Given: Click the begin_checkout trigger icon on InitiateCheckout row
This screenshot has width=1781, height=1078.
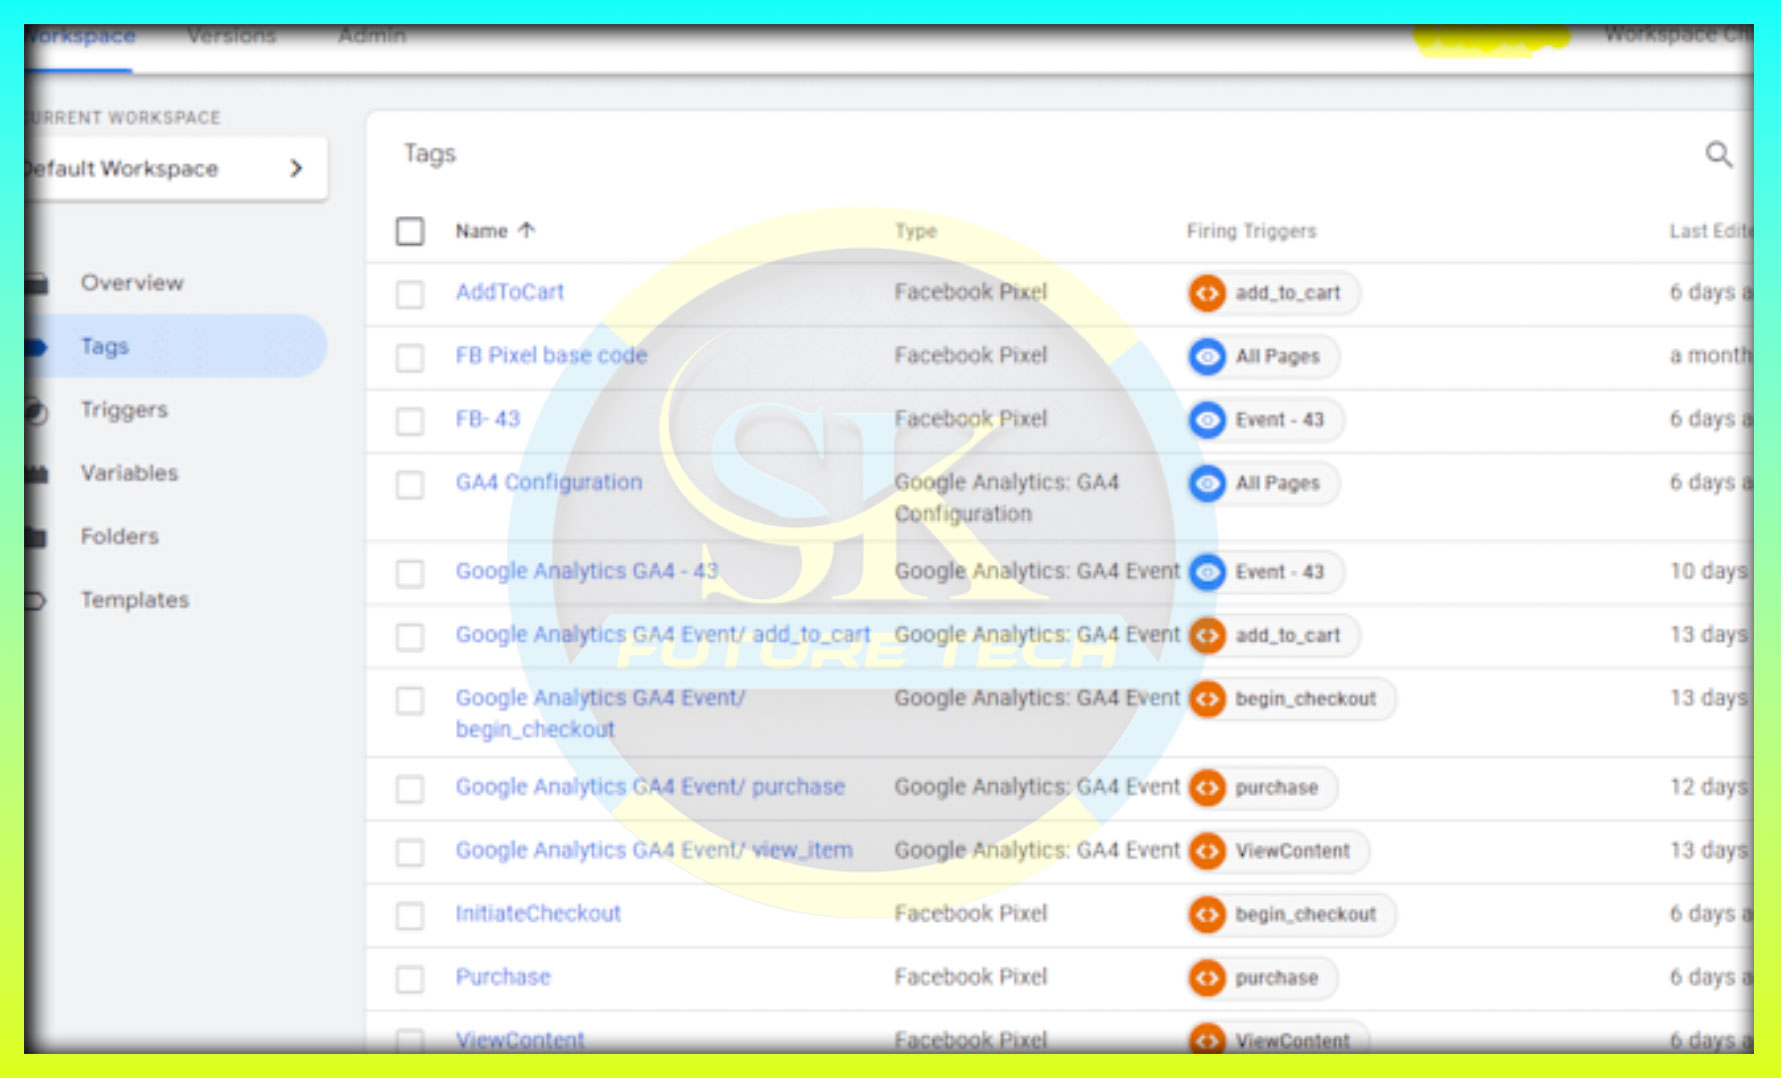Looking at the screenshot, I should [x=1207, y=914].
